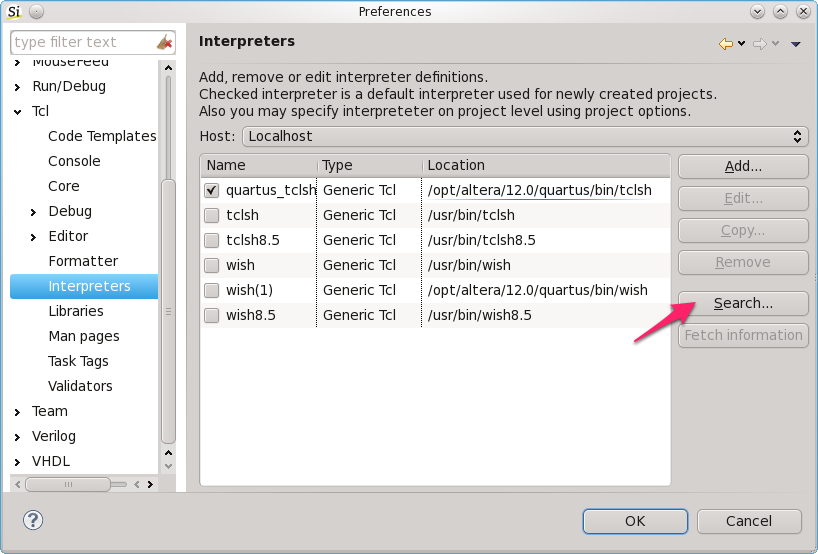The height and width of the screenshot is (554, 818).
Task: Click the Add... interpreter button
Action: [x=743, y=166]
